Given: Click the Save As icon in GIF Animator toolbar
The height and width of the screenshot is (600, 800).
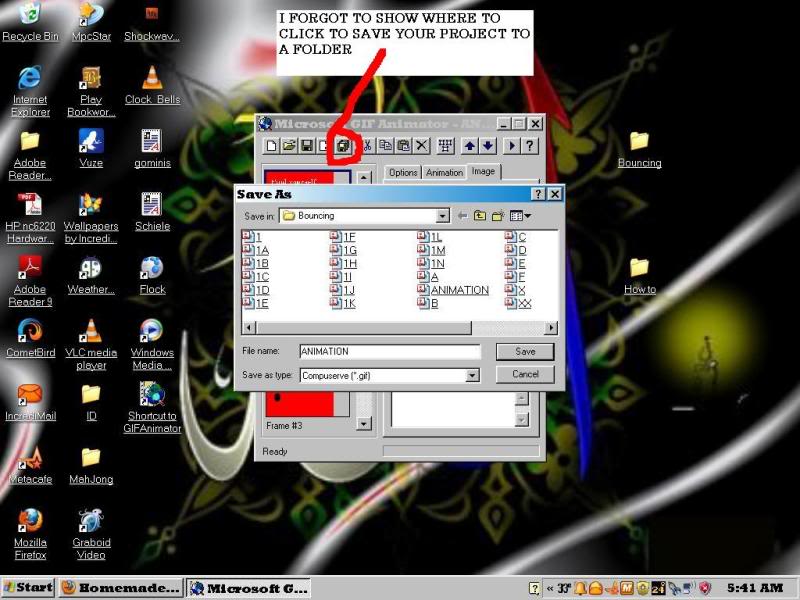Looking at the screenshot, I should point(344,146).
